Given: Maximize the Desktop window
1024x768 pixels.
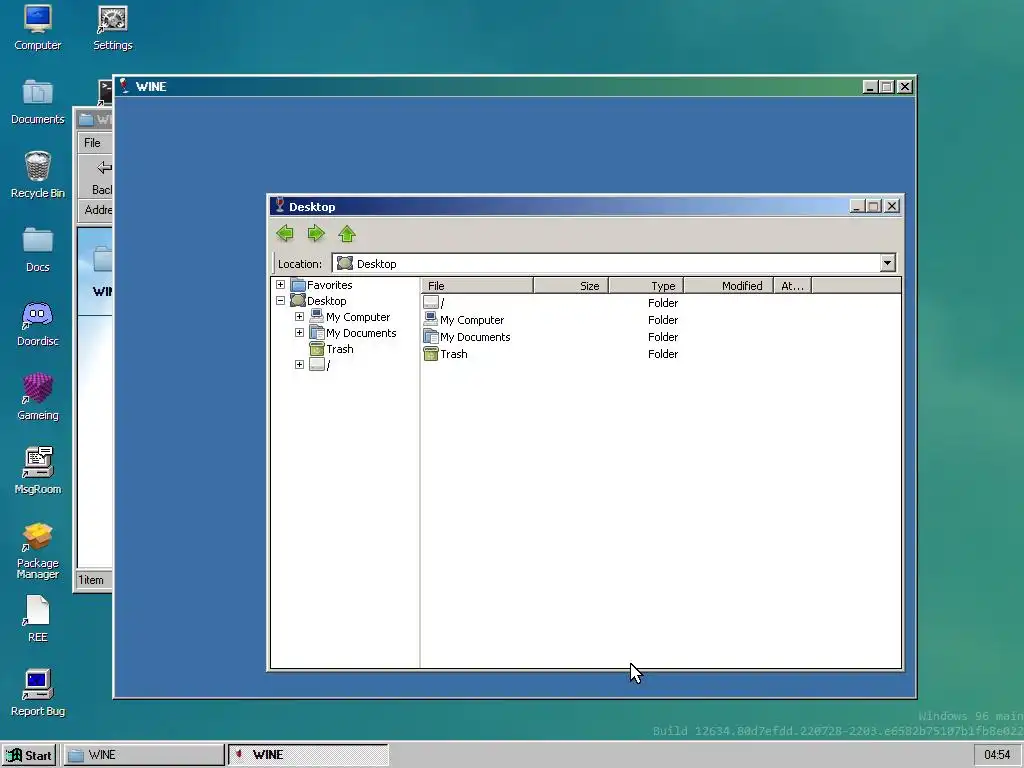Looking at the screenshot, I should tap(874, 206).
